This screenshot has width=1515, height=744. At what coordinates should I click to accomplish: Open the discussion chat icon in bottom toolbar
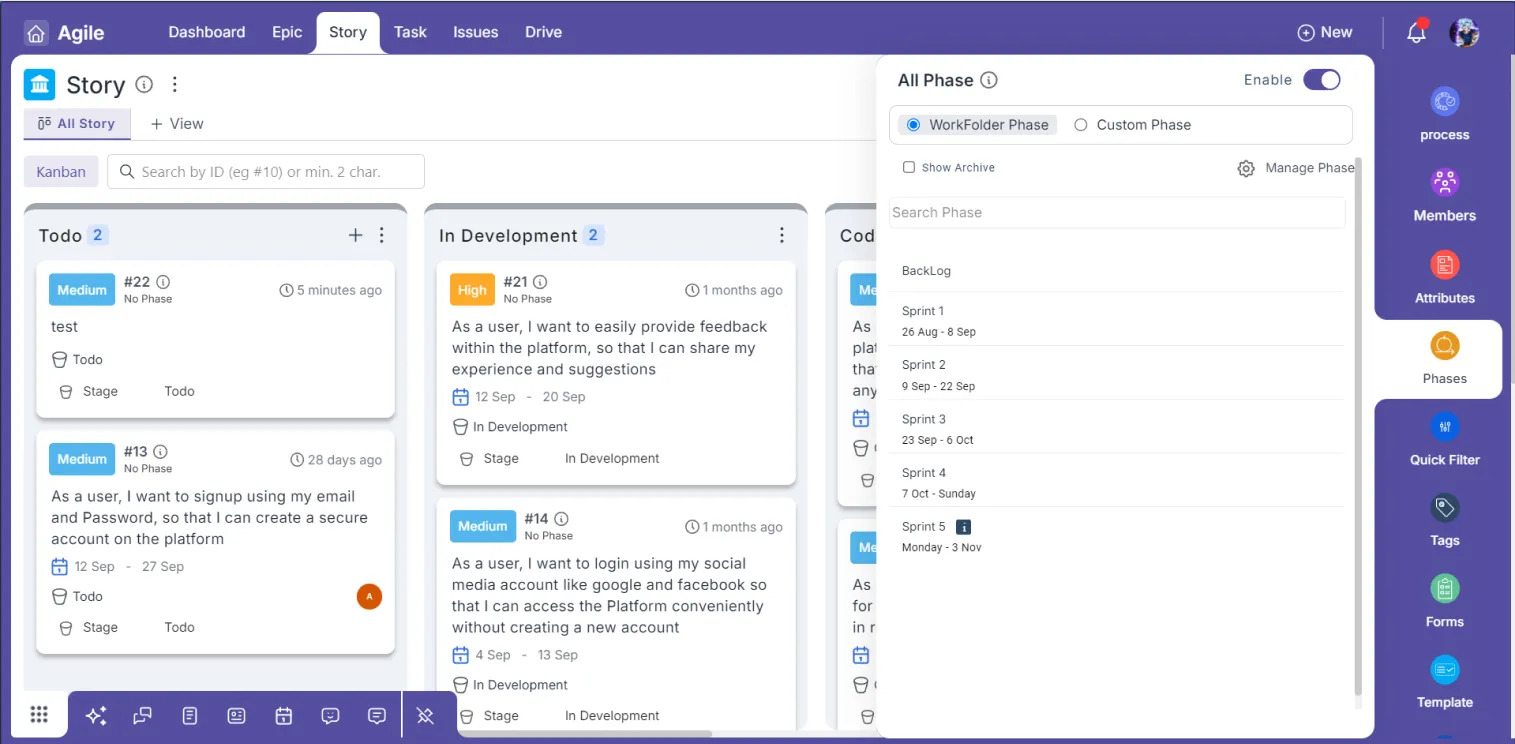[143, 716]
